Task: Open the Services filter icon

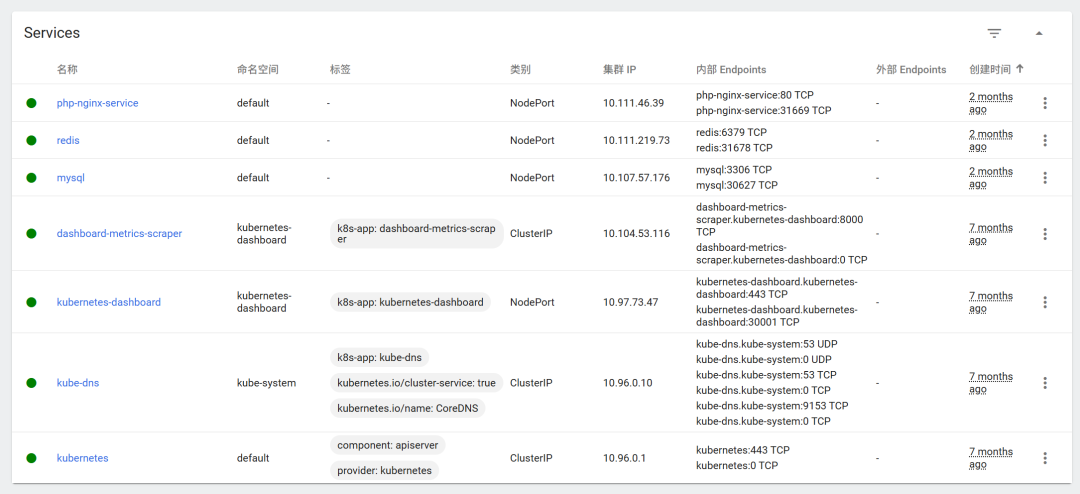Action: 994,33
